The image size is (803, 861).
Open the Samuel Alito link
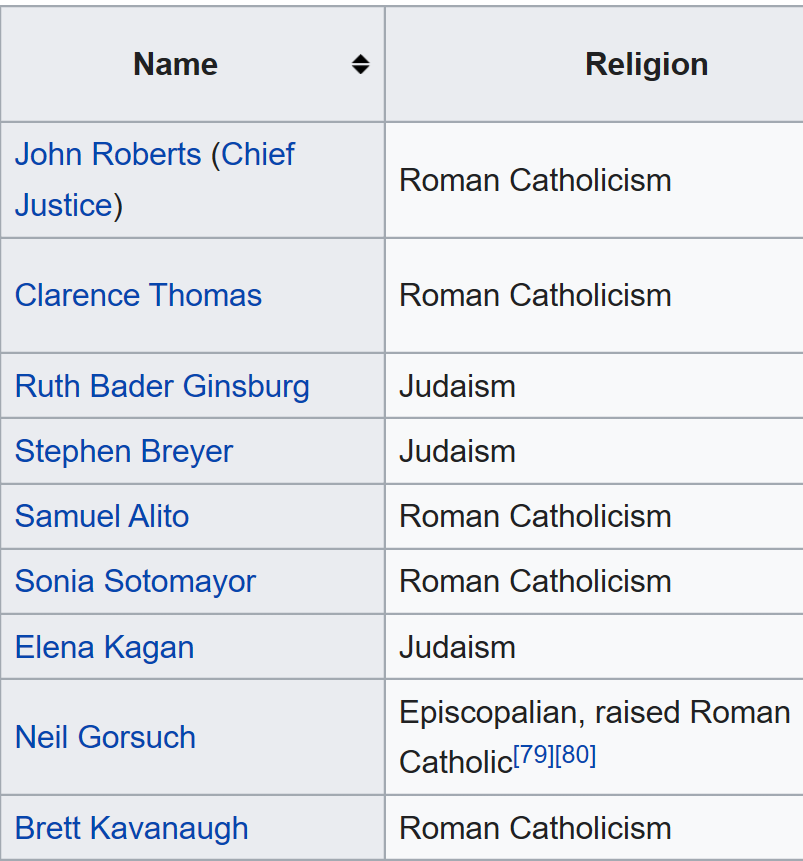101,517
